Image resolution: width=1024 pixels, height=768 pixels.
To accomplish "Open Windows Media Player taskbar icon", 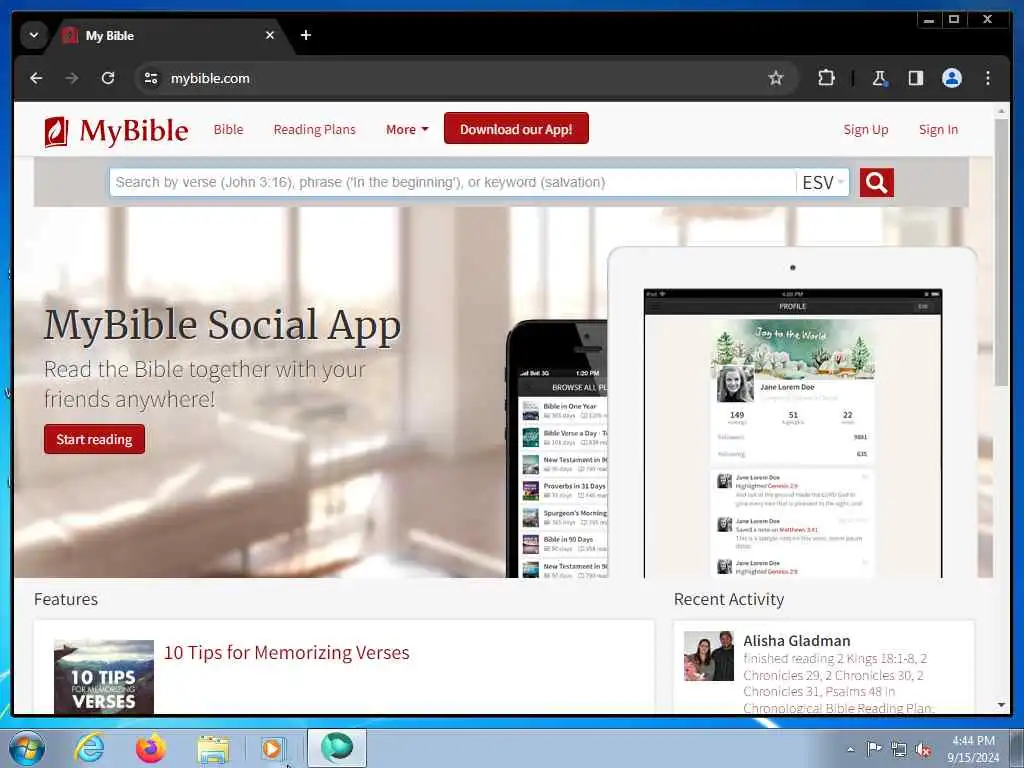I will pyautogui.click(x=272, y=749).
